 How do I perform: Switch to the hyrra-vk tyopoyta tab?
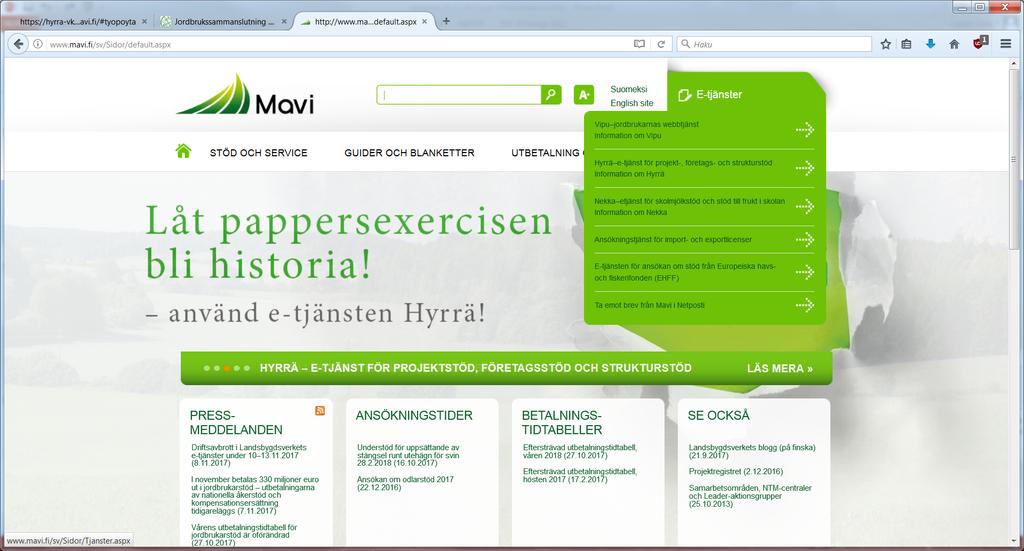77,22
